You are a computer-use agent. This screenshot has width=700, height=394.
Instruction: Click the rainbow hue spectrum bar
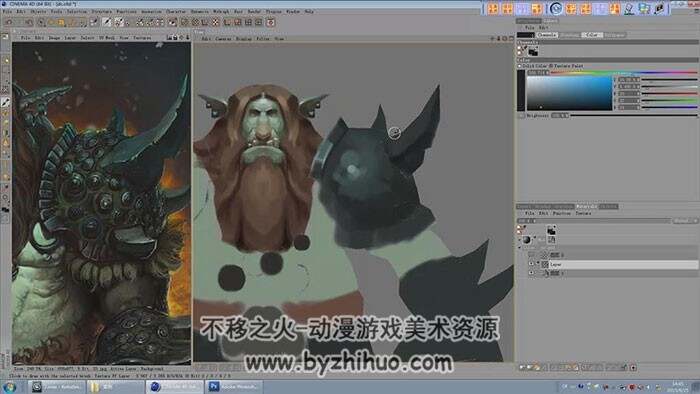coord(624,72)
